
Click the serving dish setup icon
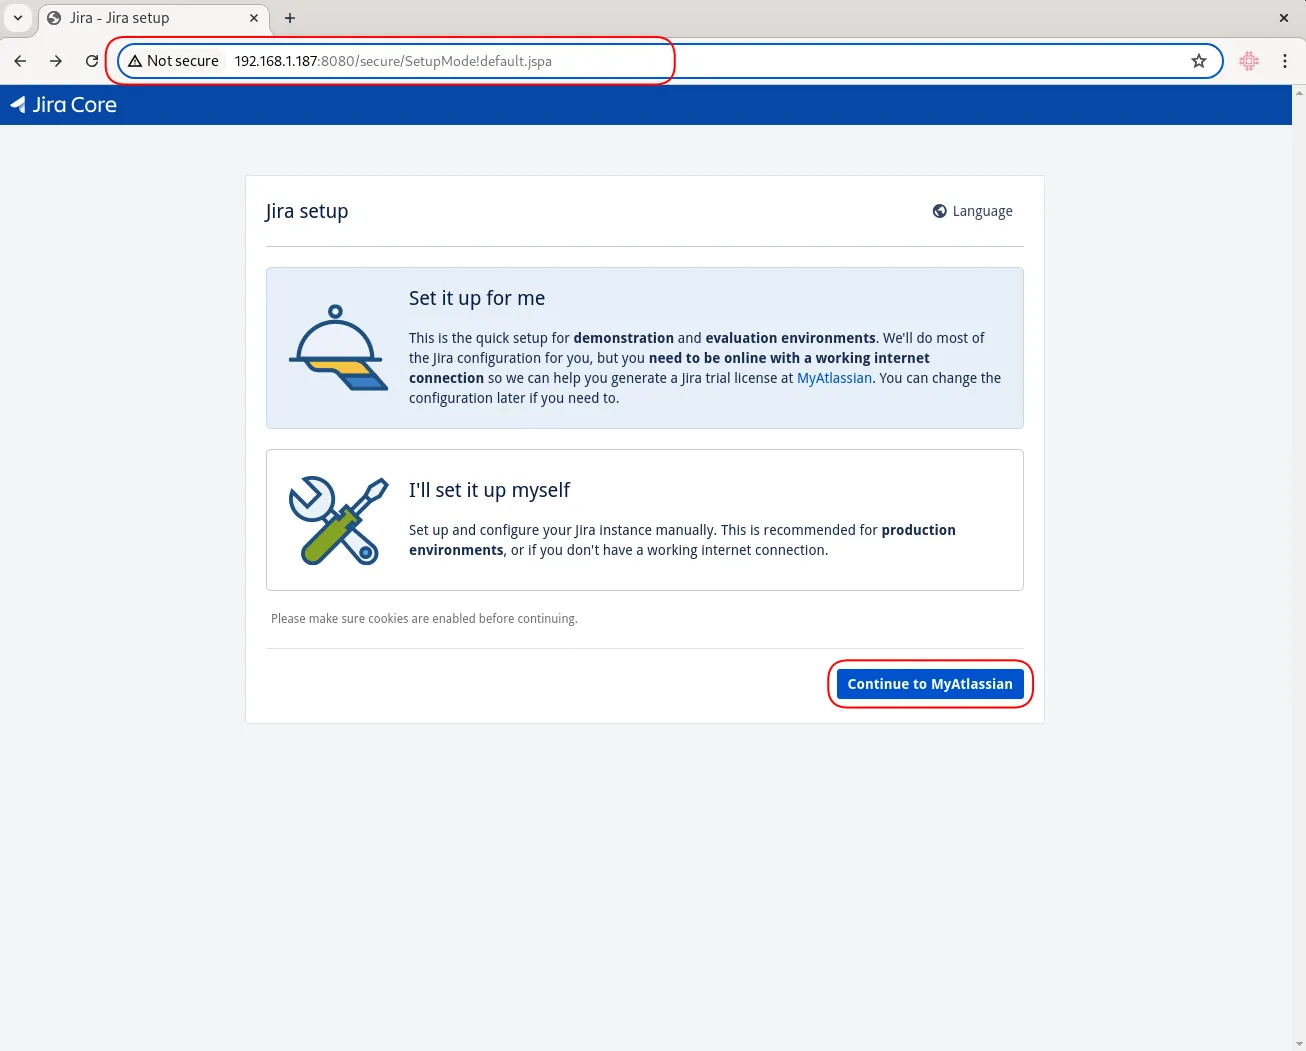point(338,347)
